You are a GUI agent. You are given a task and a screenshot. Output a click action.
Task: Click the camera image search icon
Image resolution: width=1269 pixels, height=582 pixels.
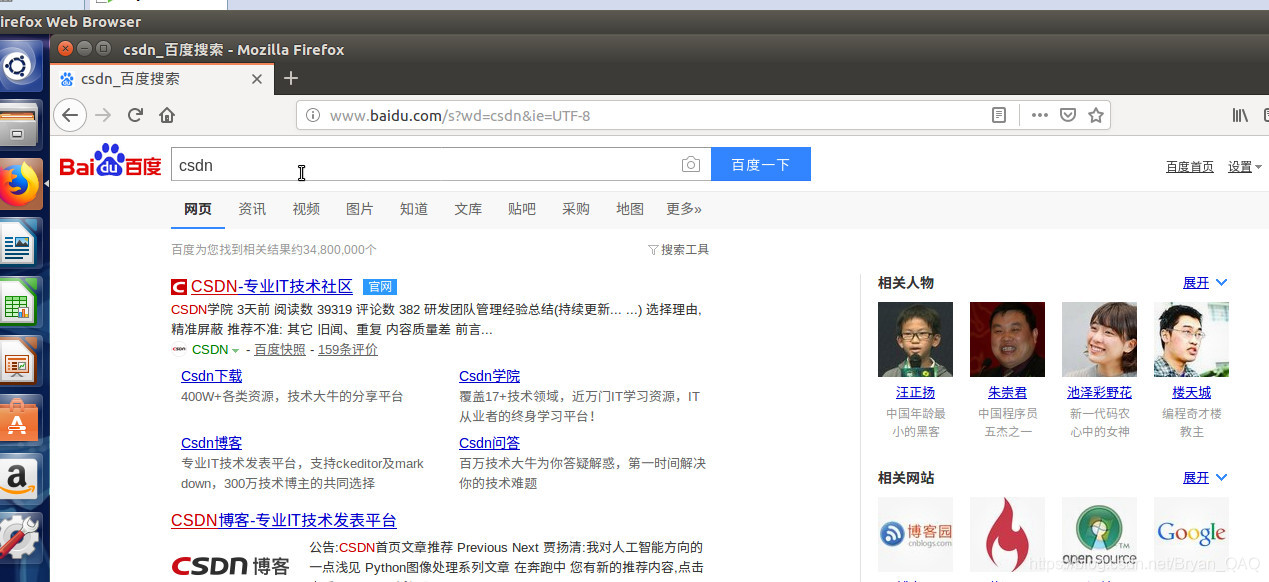(691, 165)
